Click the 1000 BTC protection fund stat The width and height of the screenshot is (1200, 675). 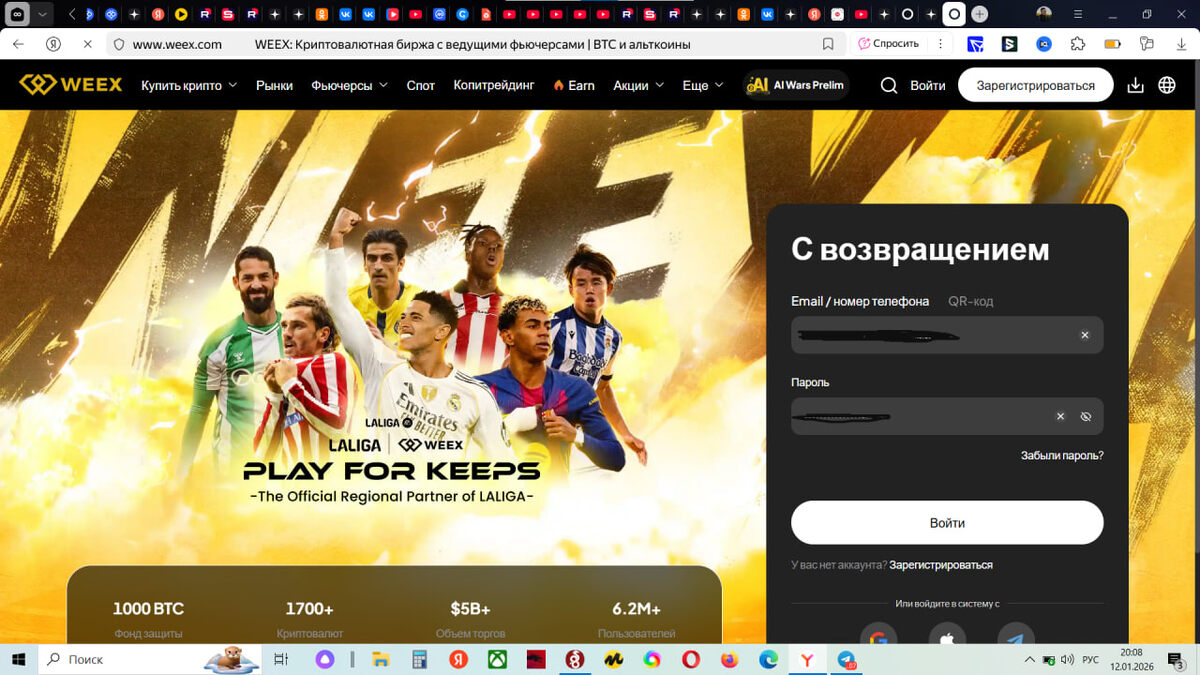(x=148, y=619)
